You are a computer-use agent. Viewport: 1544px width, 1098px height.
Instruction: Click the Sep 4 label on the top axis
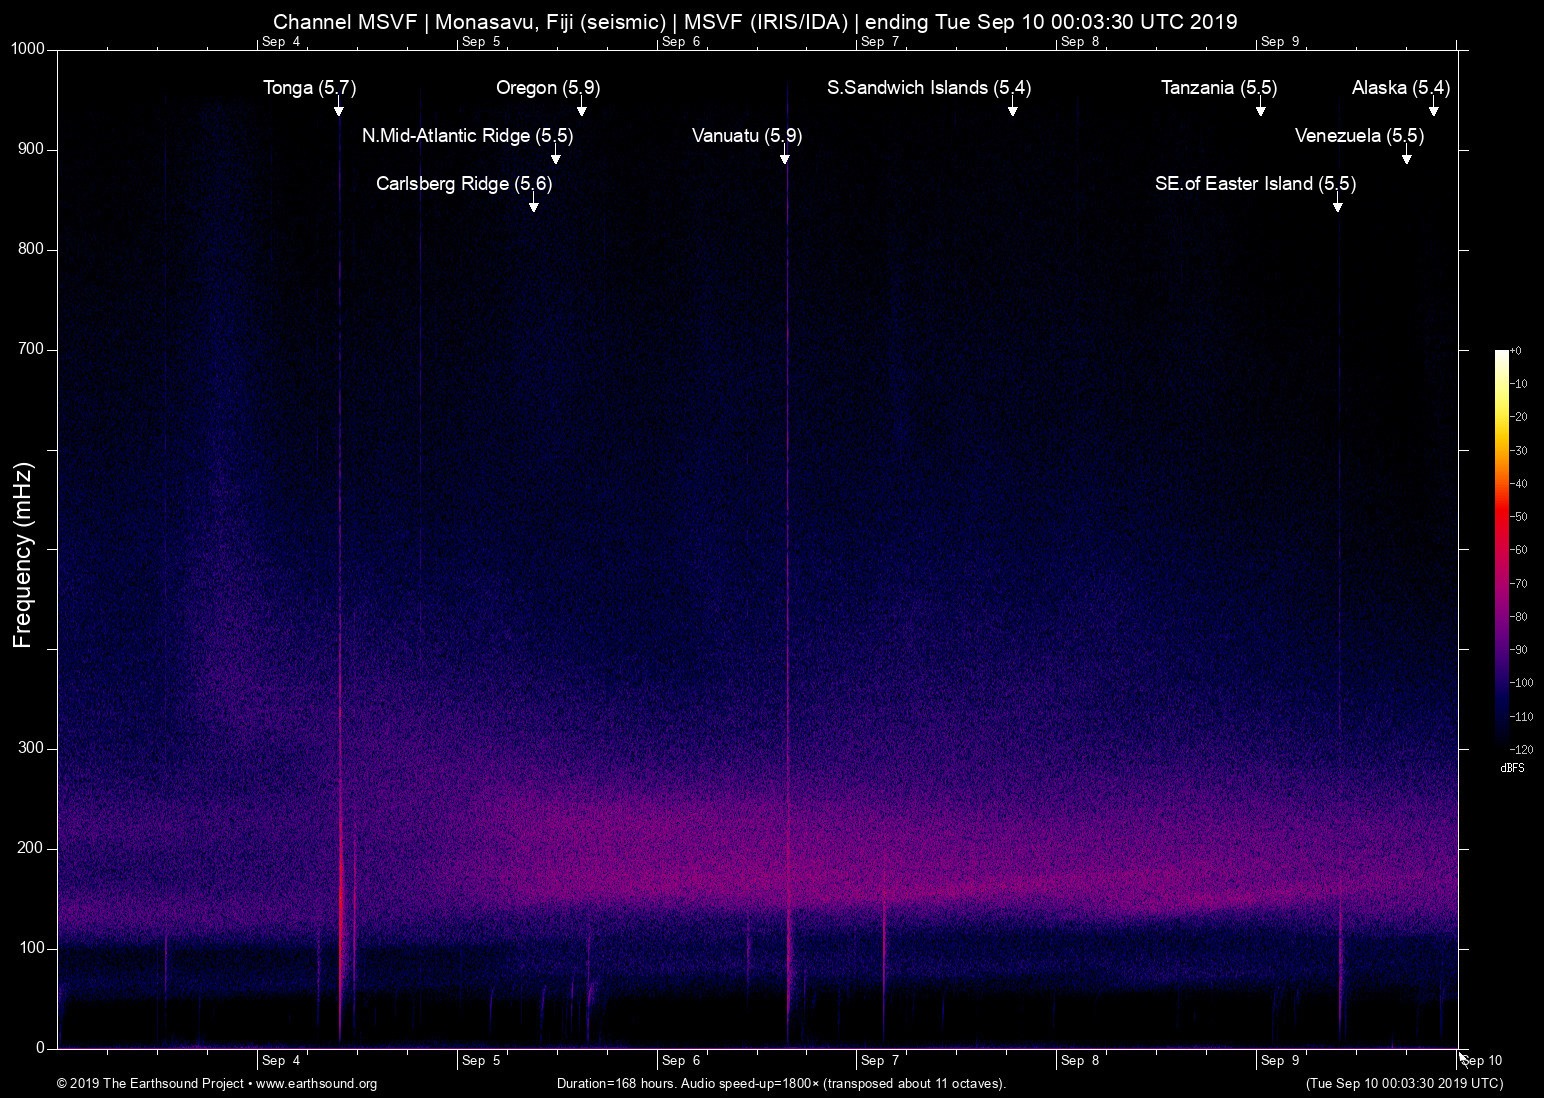pos(281,42)
